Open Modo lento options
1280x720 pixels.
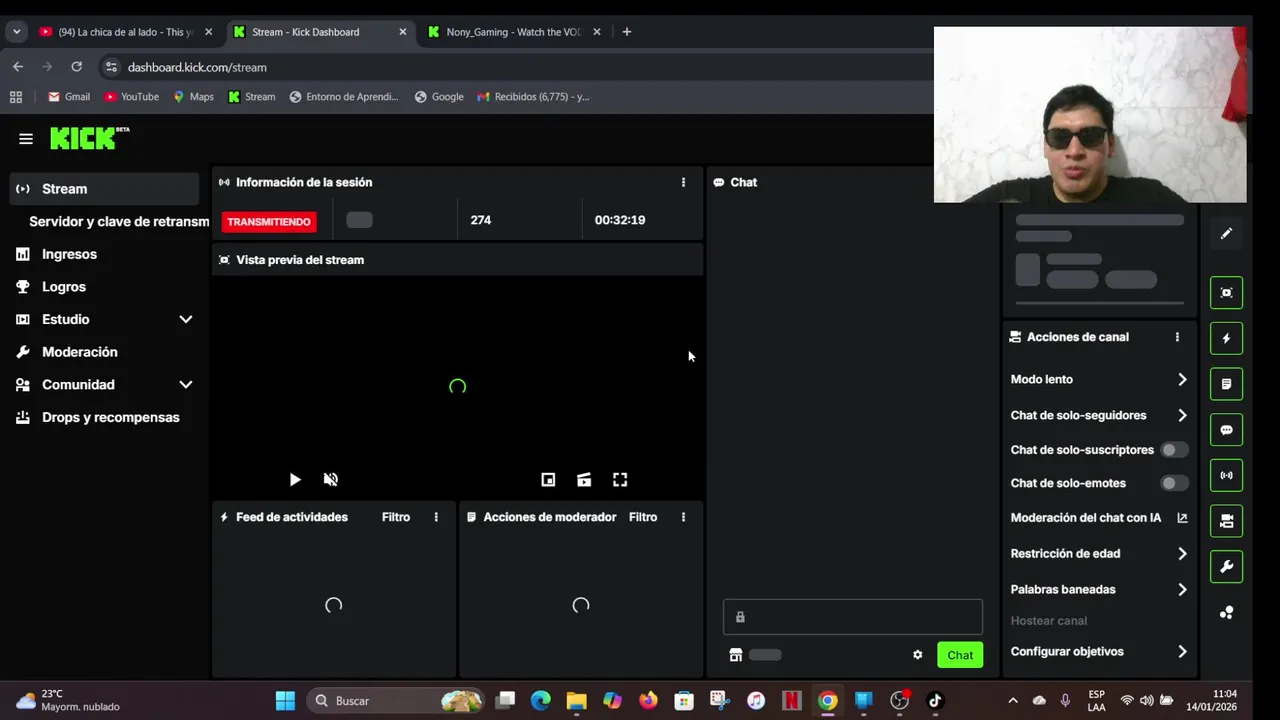point(1099,379)
